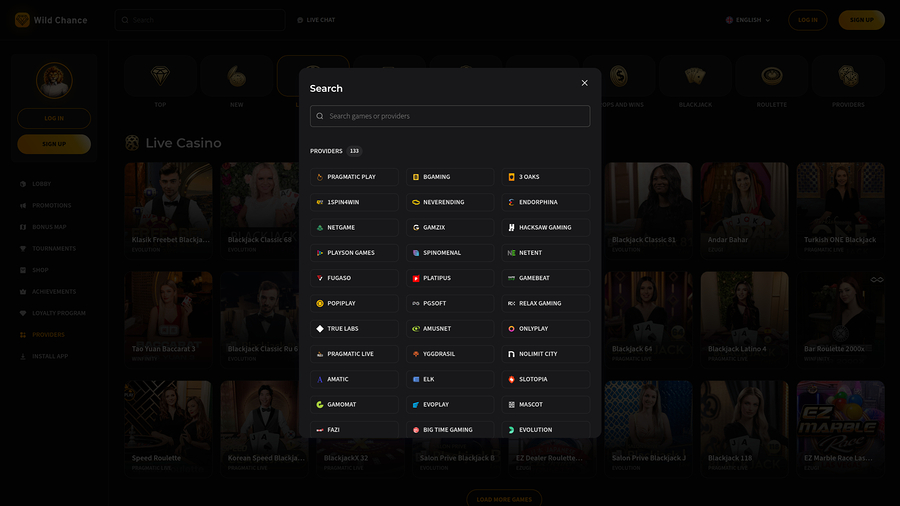Click the Onlyplay provider icon
The image size is (900, 506).
[x=511, y=329]
